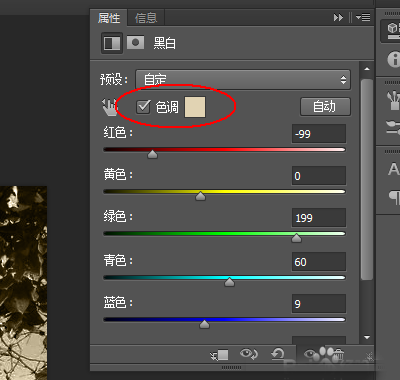
Task: Click the 自动 auto button
Action: coord(325,107)
